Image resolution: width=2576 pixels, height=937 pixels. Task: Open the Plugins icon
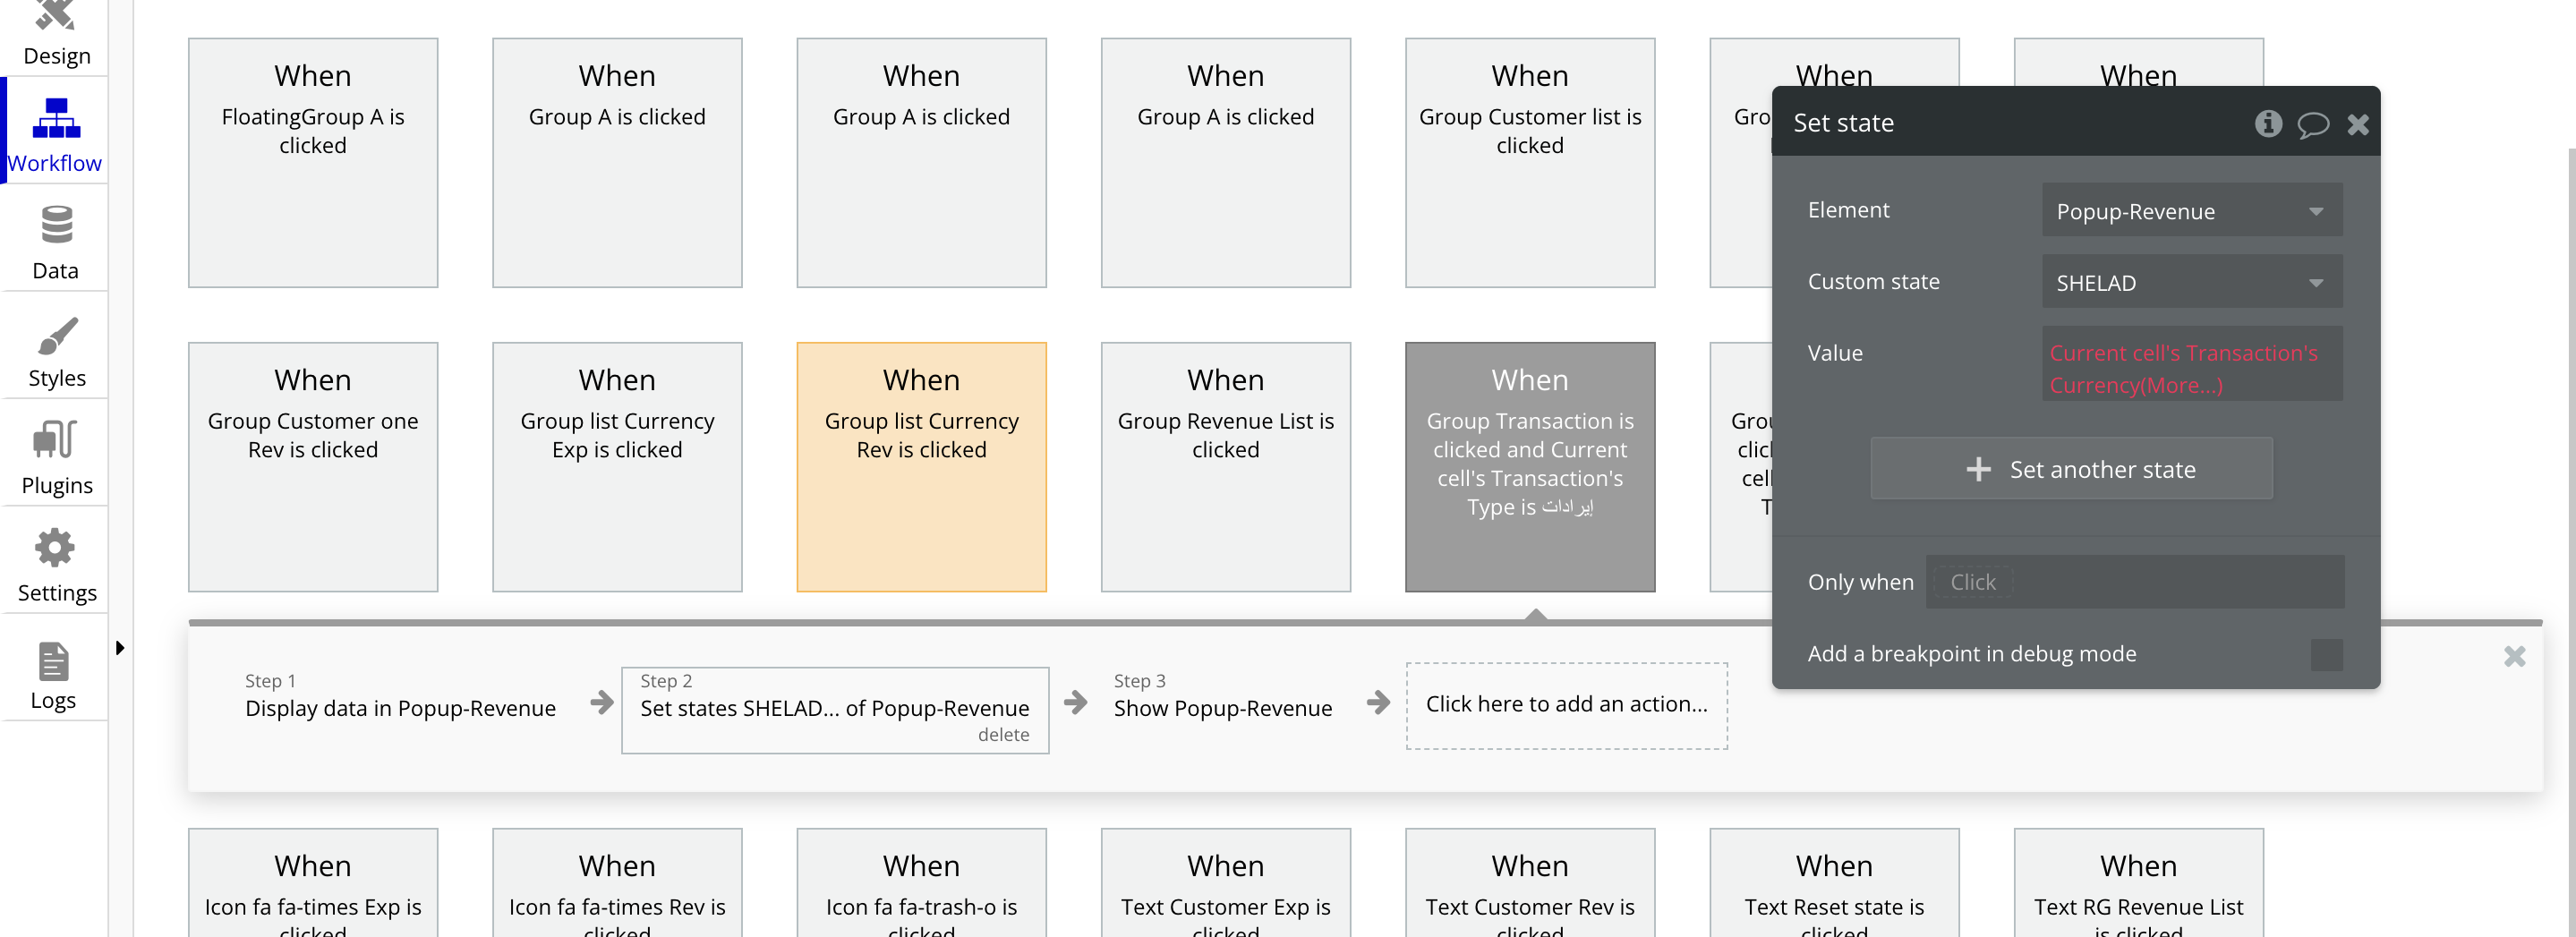[x=55, y=439]
